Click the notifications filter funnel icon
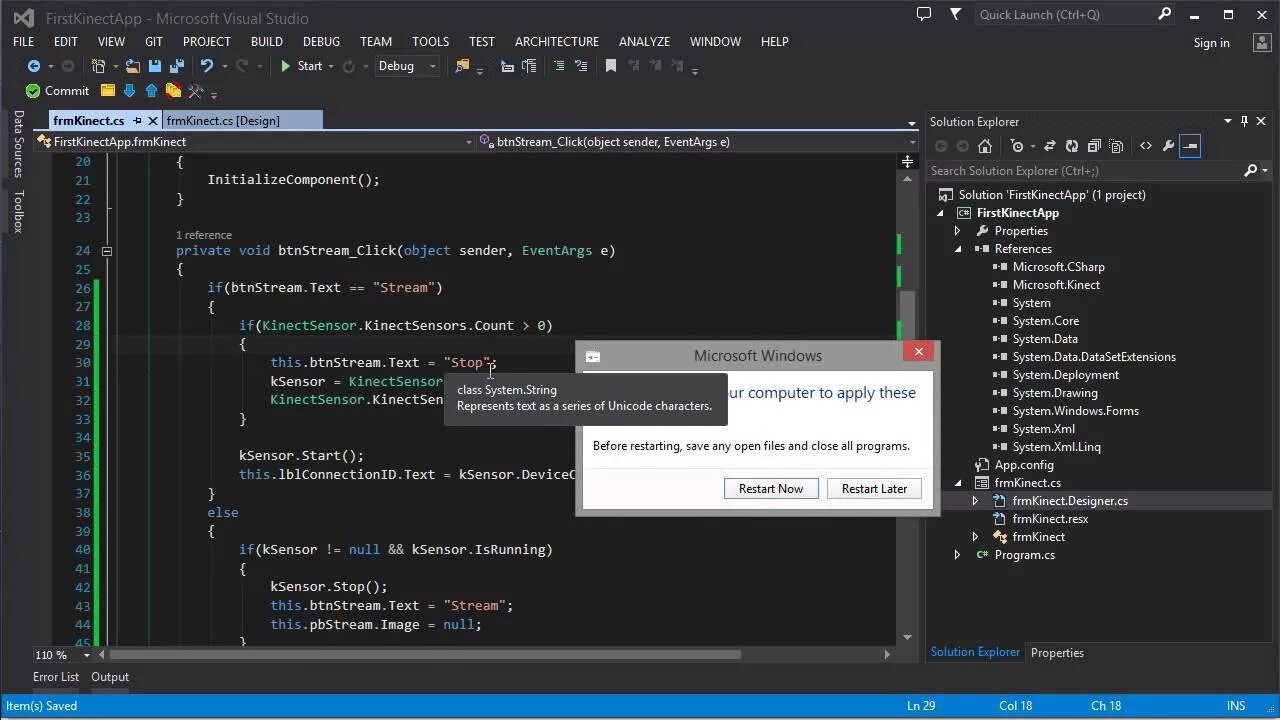Image resolution: width=1280 pixels, height=720 pixels. coord(955,14)
